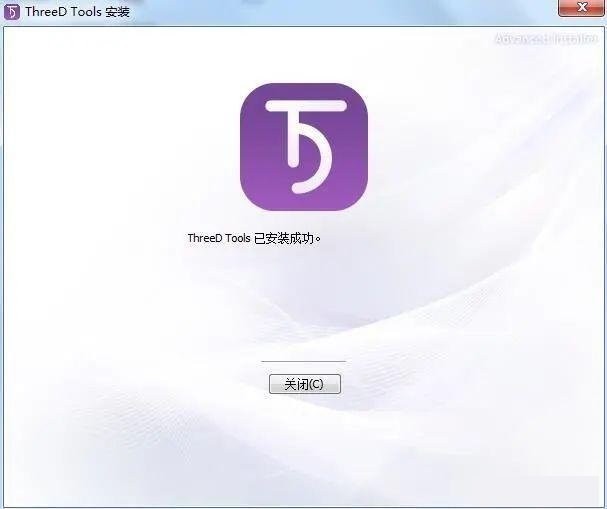Click the 'ThreeD Tools 安装' window title
This screenshot has width=607, height=509.
[x=77, y=12]
